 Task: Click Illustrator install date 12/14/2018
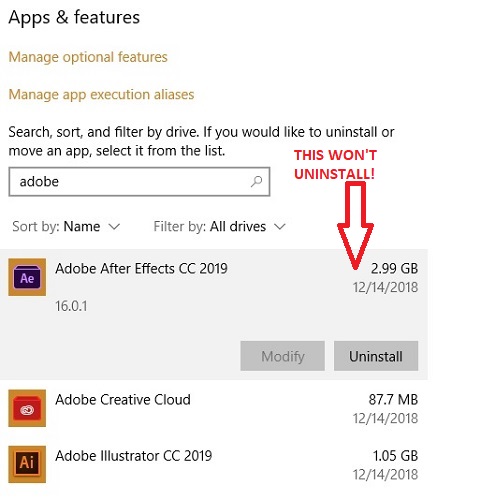tap(386, 475)
